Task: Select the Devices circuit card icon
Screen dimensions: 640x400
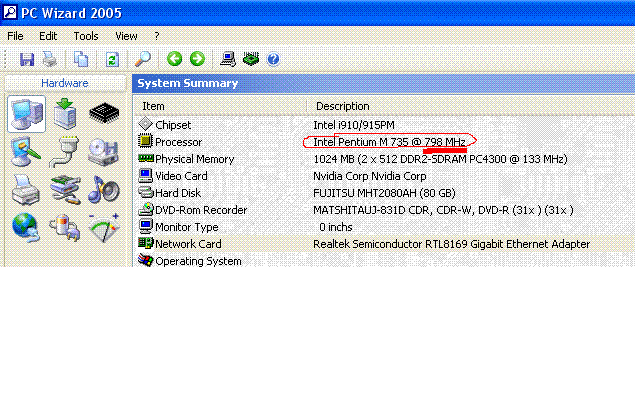Action: pos(65,190)
